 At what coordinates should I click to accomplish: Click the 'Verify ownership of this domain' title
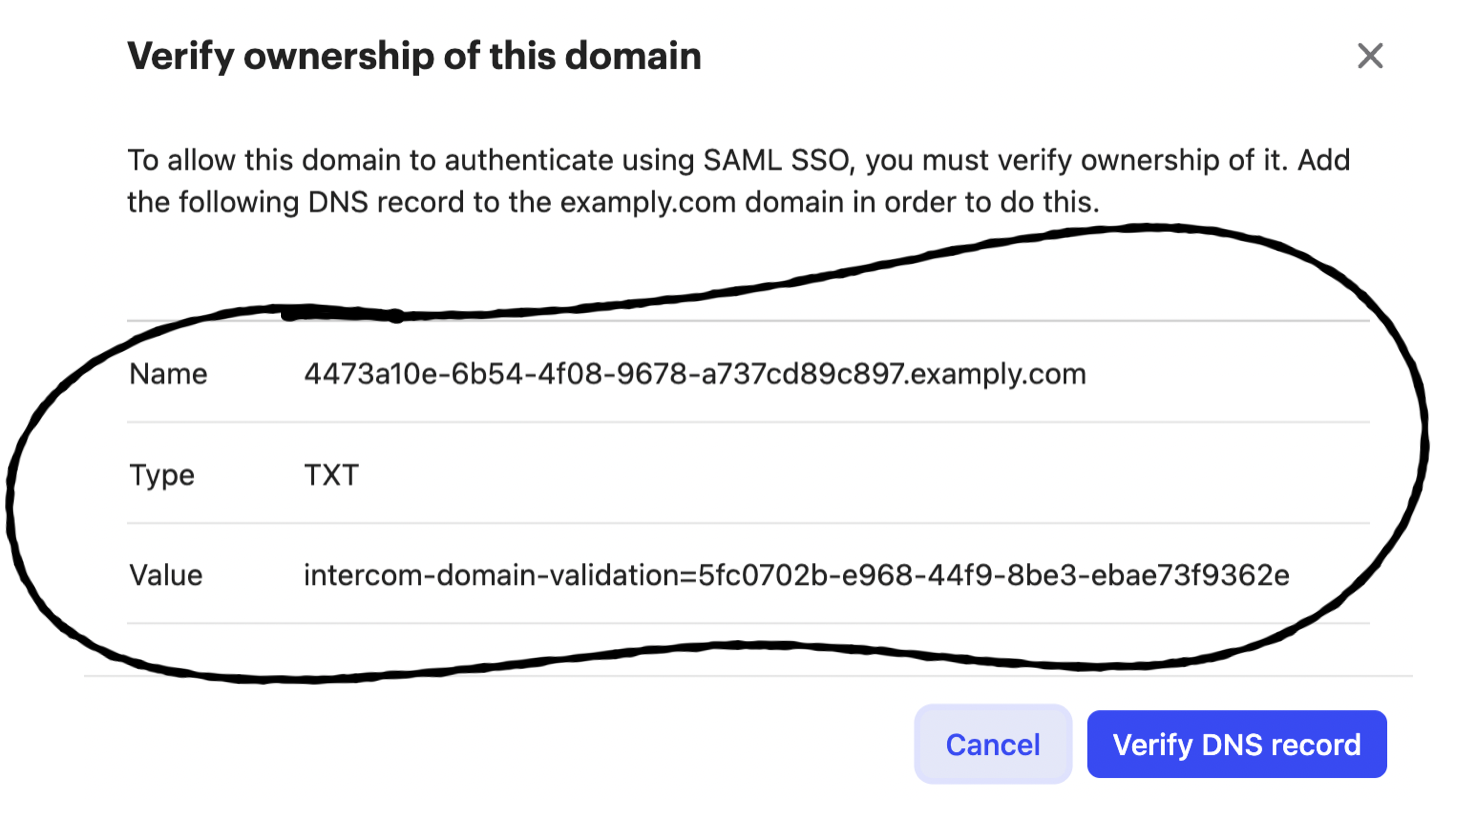tap(414, 56)
